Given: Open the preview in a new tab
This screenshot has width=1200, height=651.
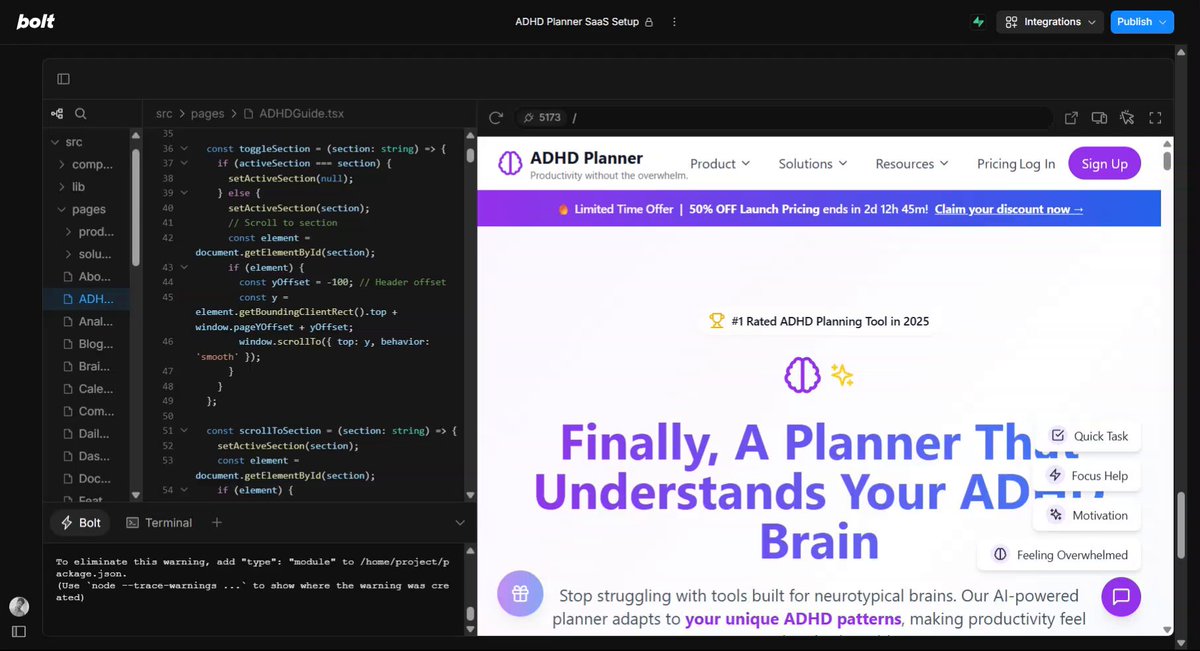Looking at the screenshot, I should click(1071, 118).
